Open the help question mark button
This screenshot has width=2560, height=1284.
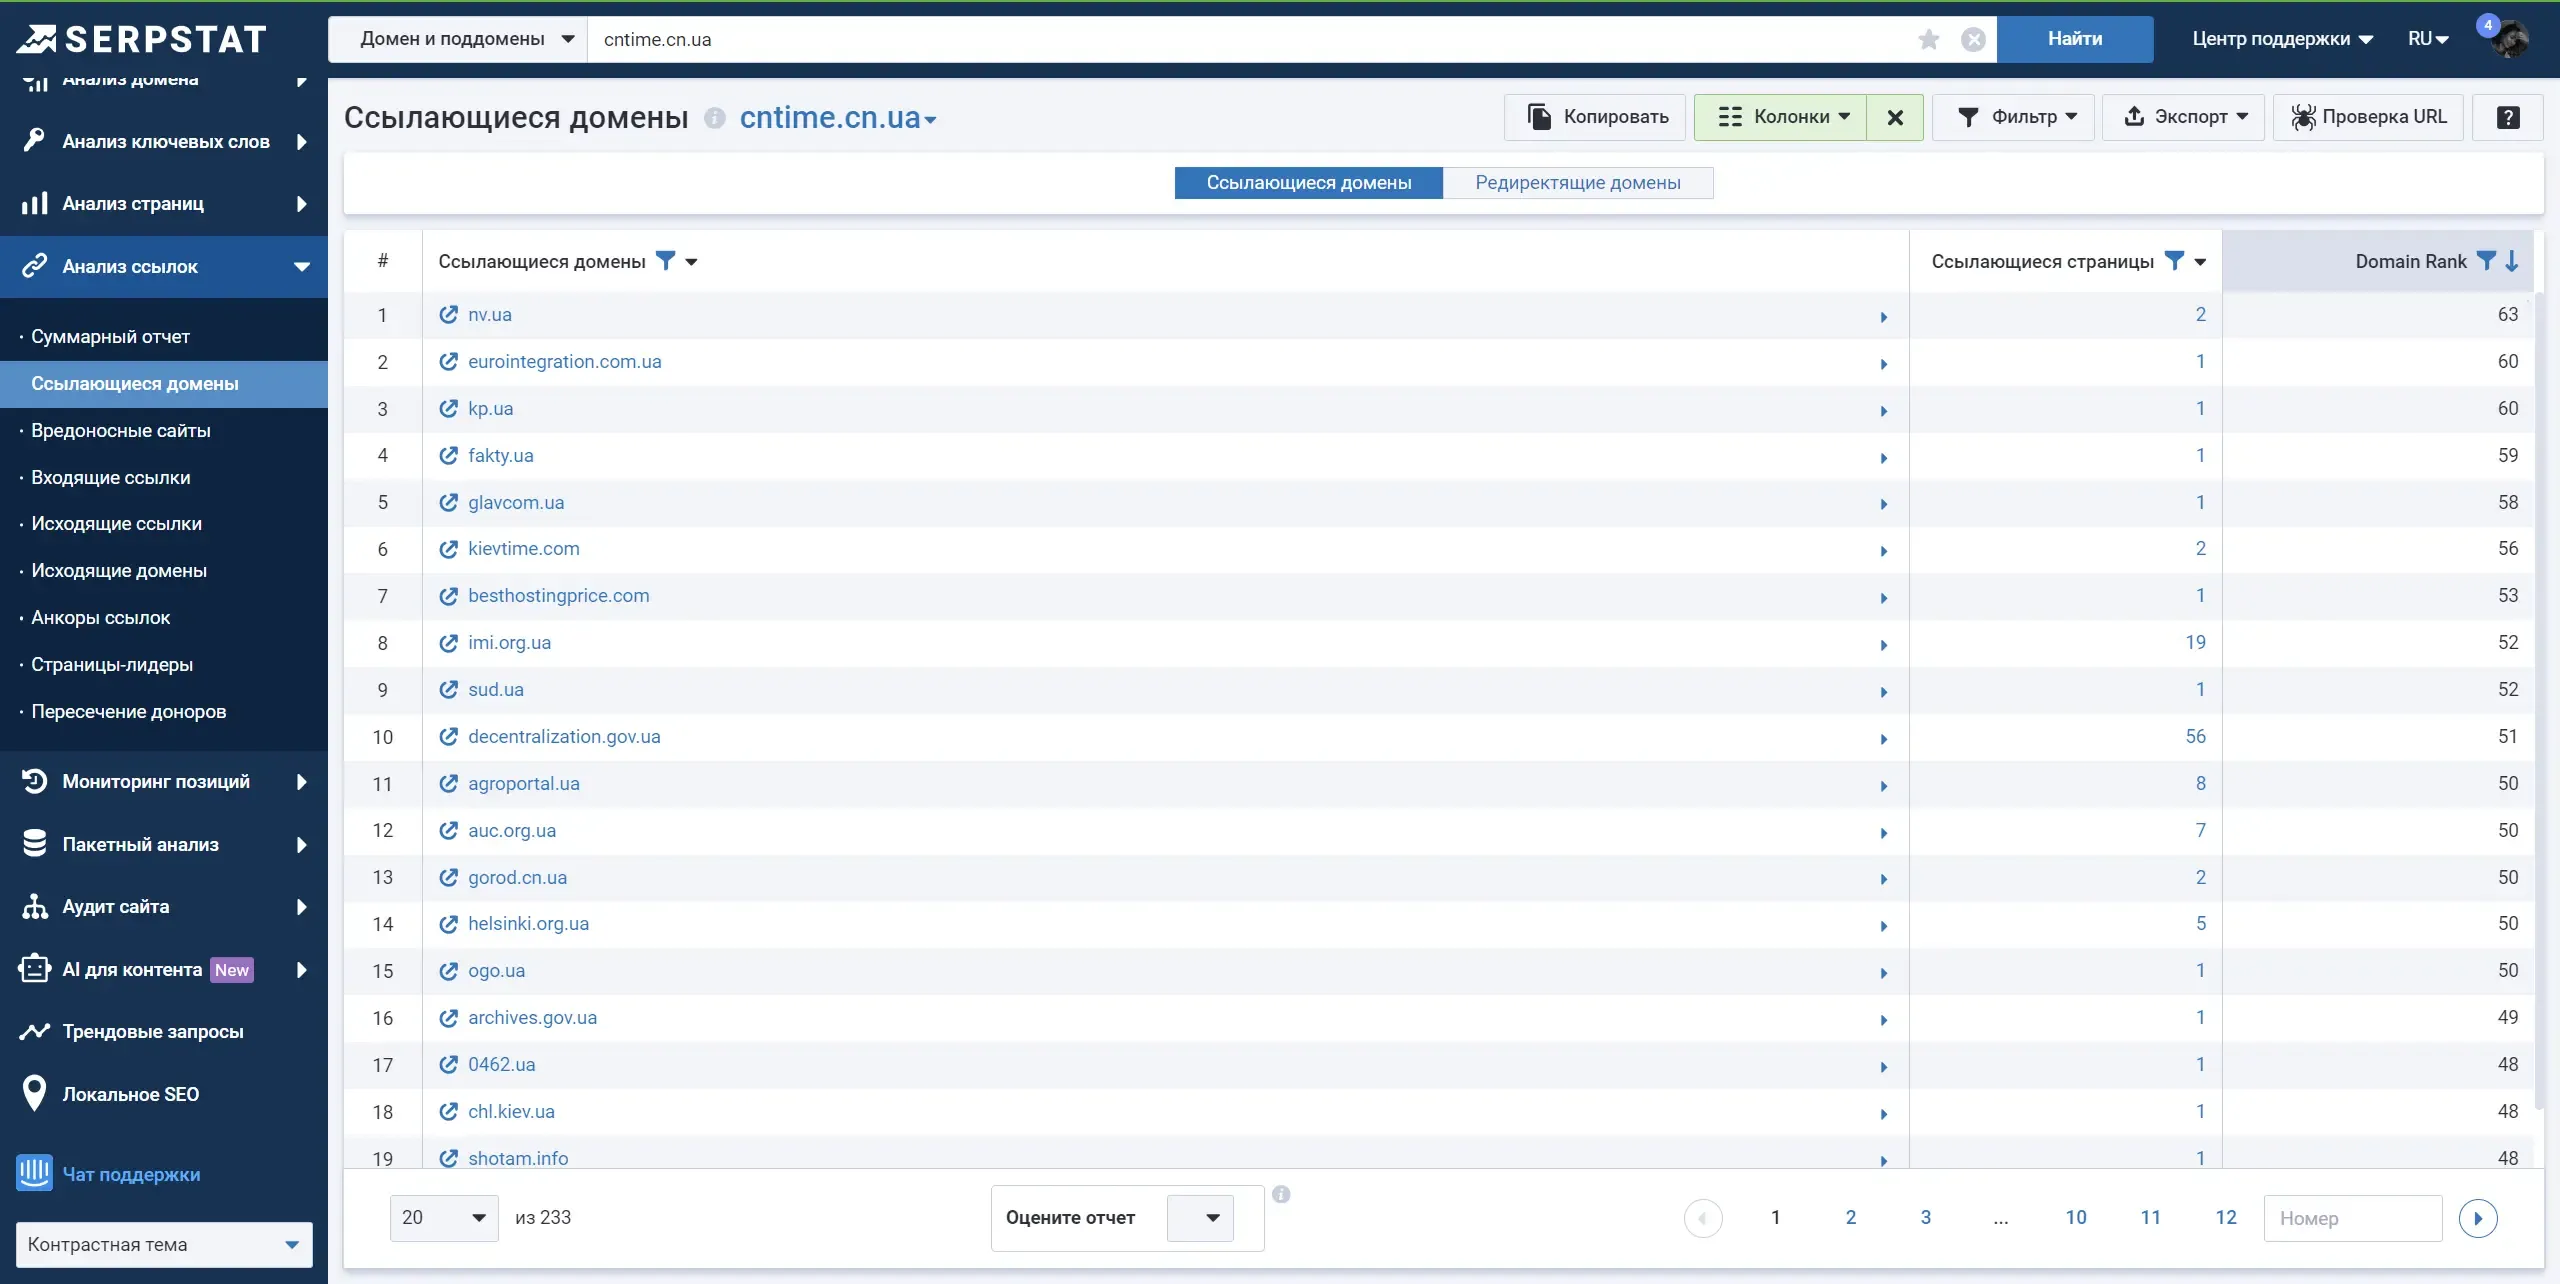point(2507,117)
